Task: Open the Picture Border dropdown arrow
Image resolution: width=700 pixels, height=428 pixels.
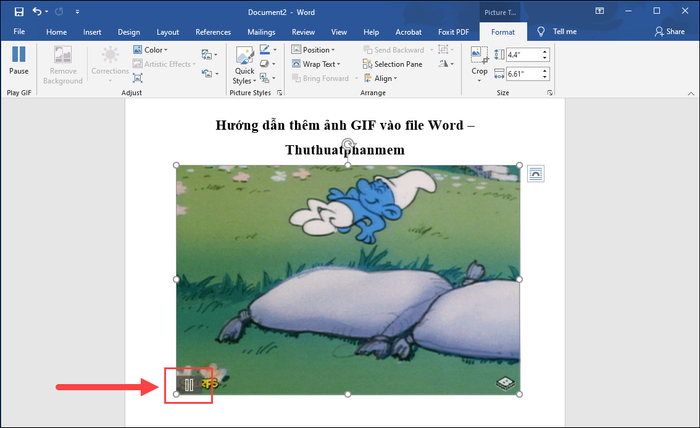Action: (275, 50)
